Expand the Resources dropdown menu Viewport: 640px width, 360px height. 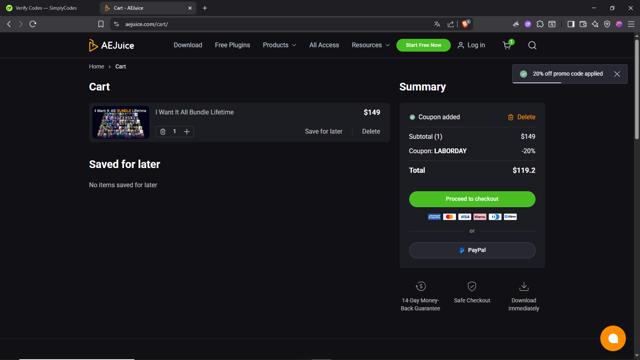371,45
